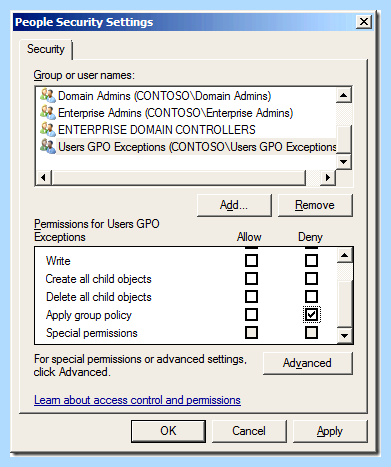Viewport: 391px width, 467px height.
Task: Open Learn about access control and permissions link
Action: pos(137,400)
